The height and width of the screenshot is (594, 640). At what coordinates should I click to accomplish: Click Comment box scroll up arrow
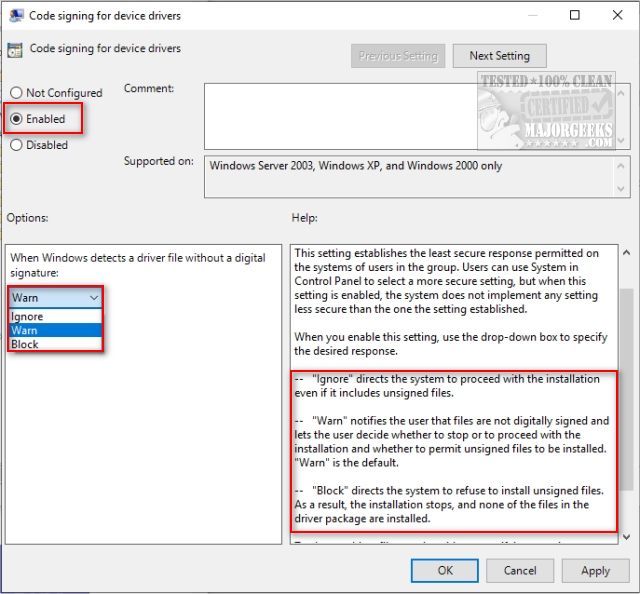pos(621,93)
